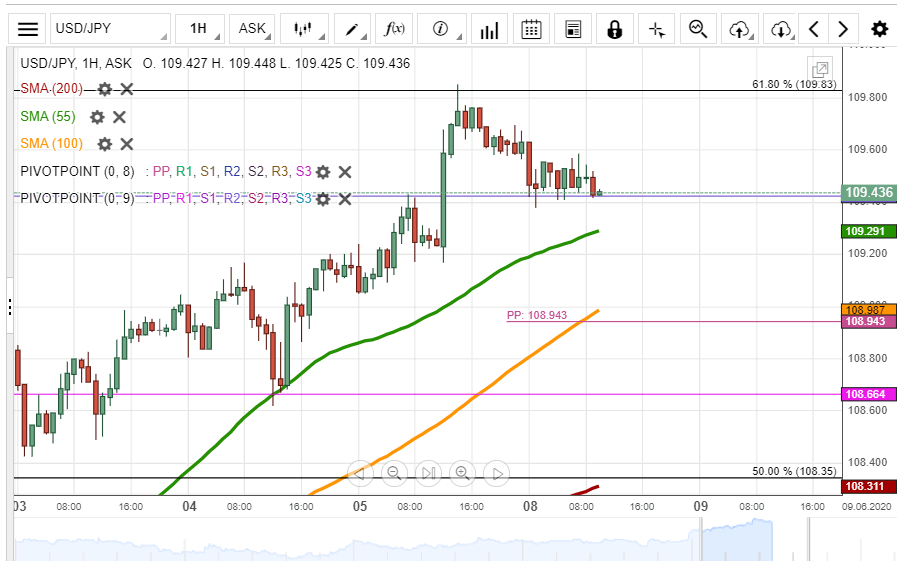Click the cloud download icon
The image size is (906, 561).
tap(781, 29)
